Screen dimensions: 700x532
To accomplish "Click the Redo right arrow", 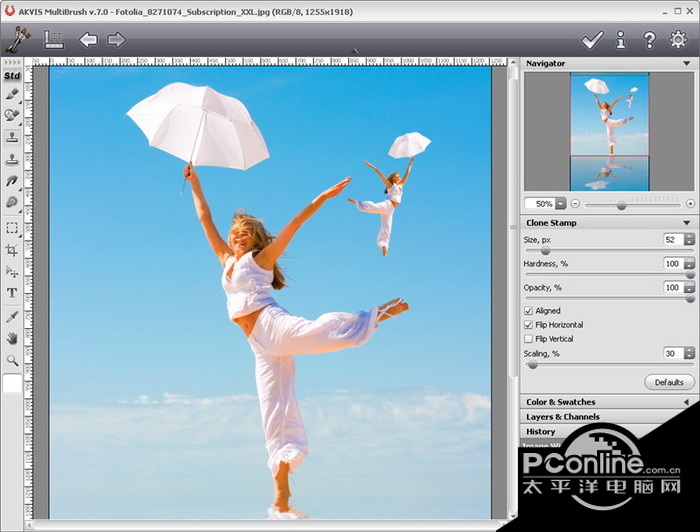I will (116, 40).
